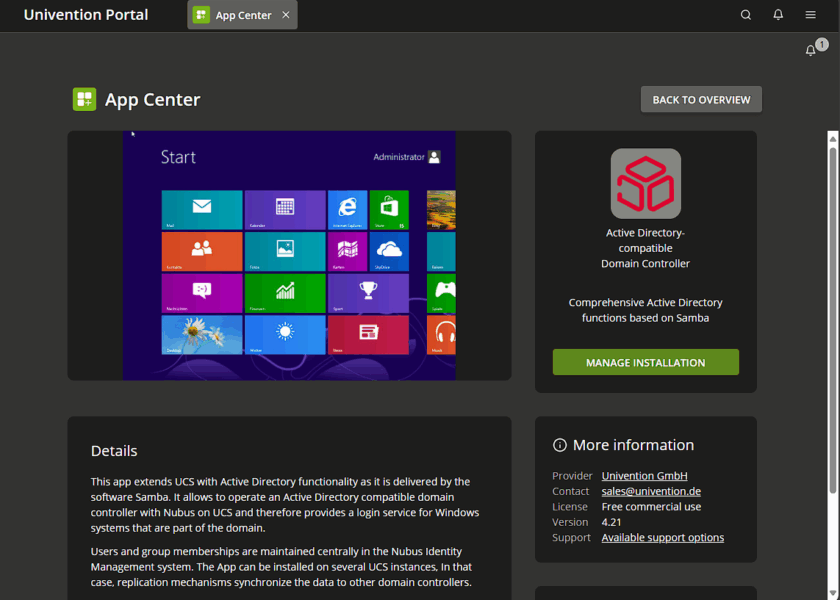
Task: Open the notifications bell in top header
Action: pos(778,15)
